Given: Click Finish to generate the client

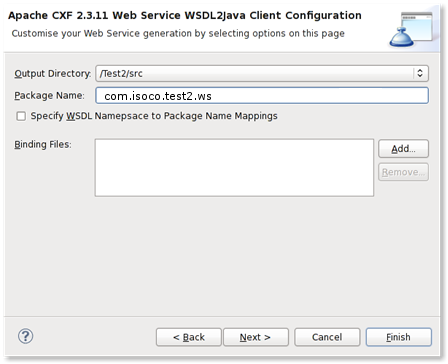Looking at the screenshot, I should coord(399,337).
